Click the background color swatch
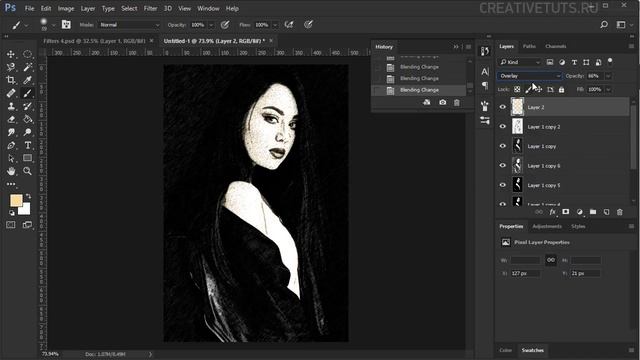 pos(25,209)
